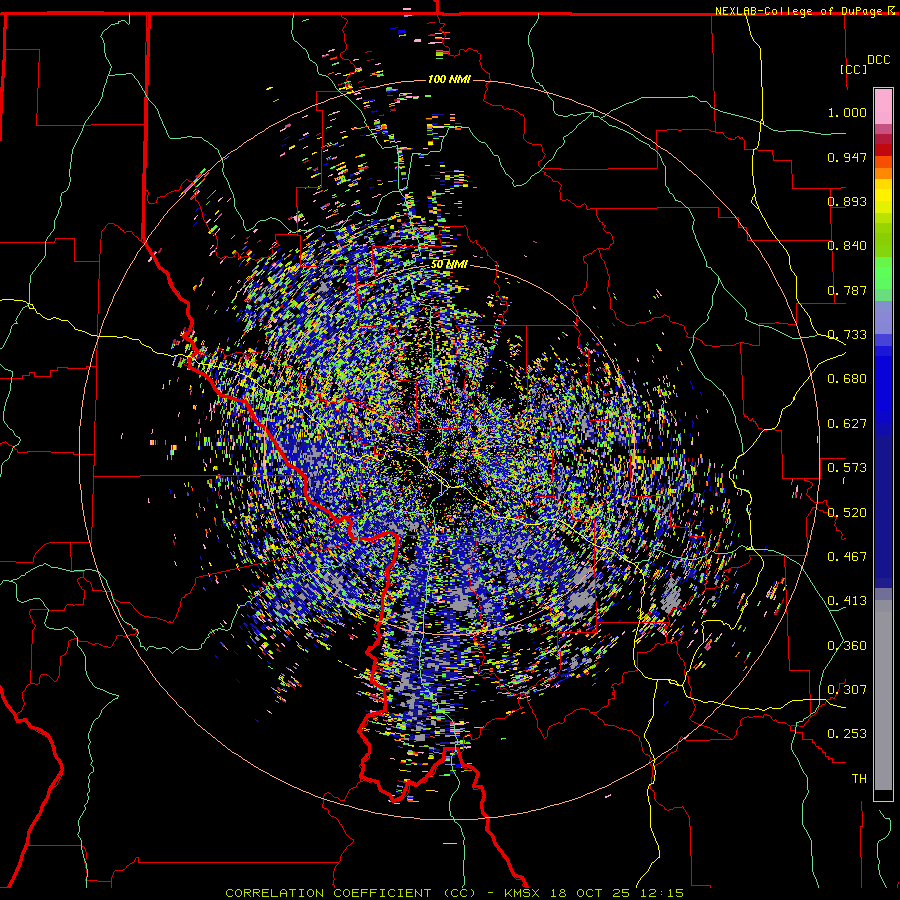Select the 0.307 legend value
This screenshot has height=900, width=900.
pyautogui.click(x=847, y=690)
